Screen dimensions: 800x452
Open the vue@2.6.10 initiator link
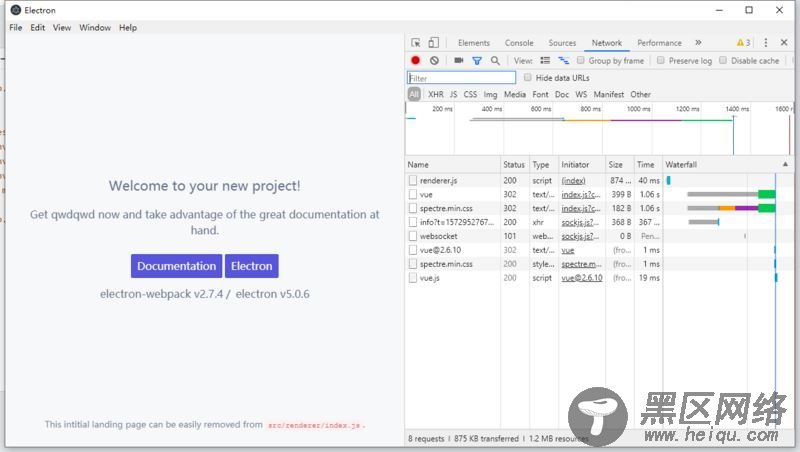pos(582,278)
